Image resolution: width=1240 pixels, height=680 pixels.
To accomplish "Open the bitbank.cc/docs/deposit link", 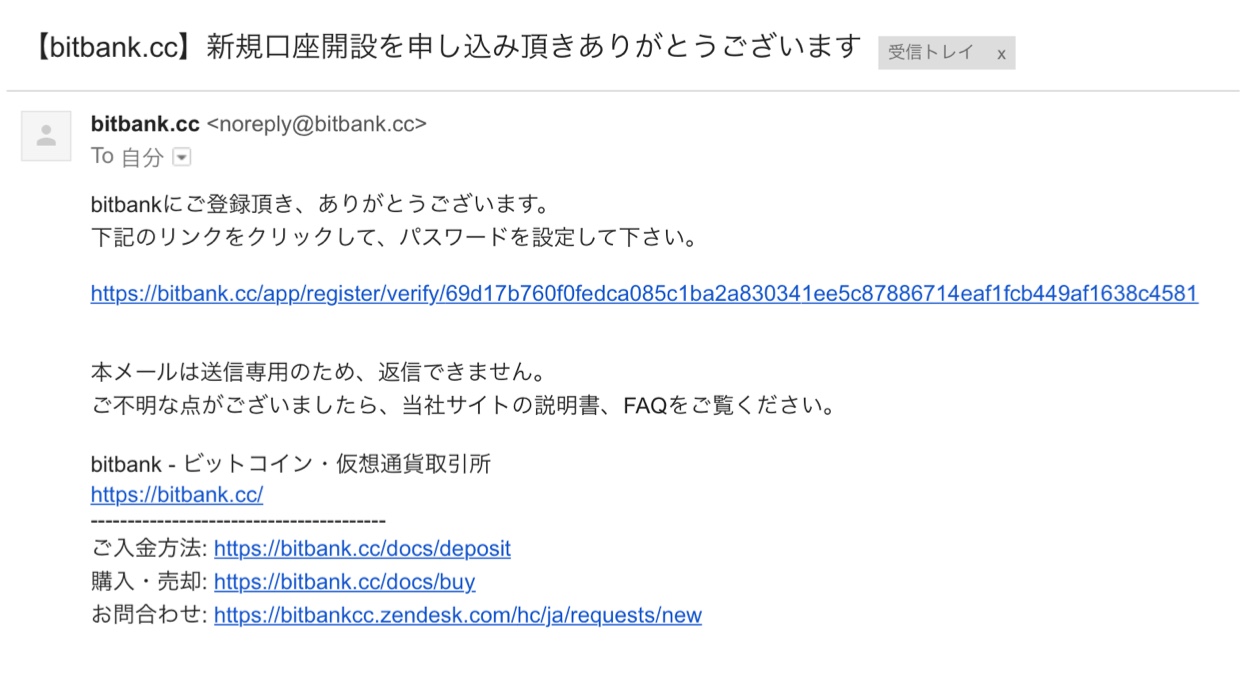I will (362, 549).
